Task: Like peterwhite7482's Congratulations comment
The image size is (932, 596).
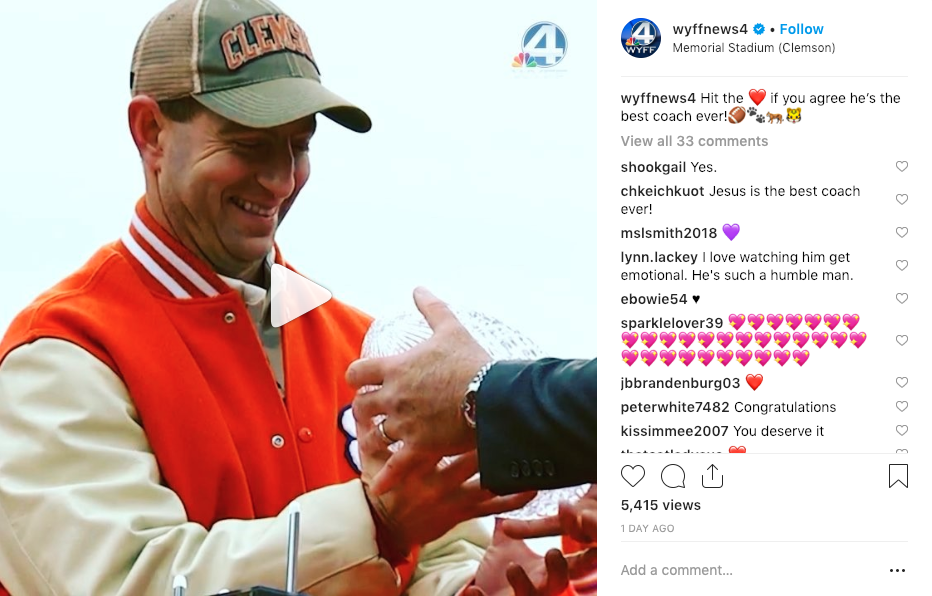Action: 902,406
